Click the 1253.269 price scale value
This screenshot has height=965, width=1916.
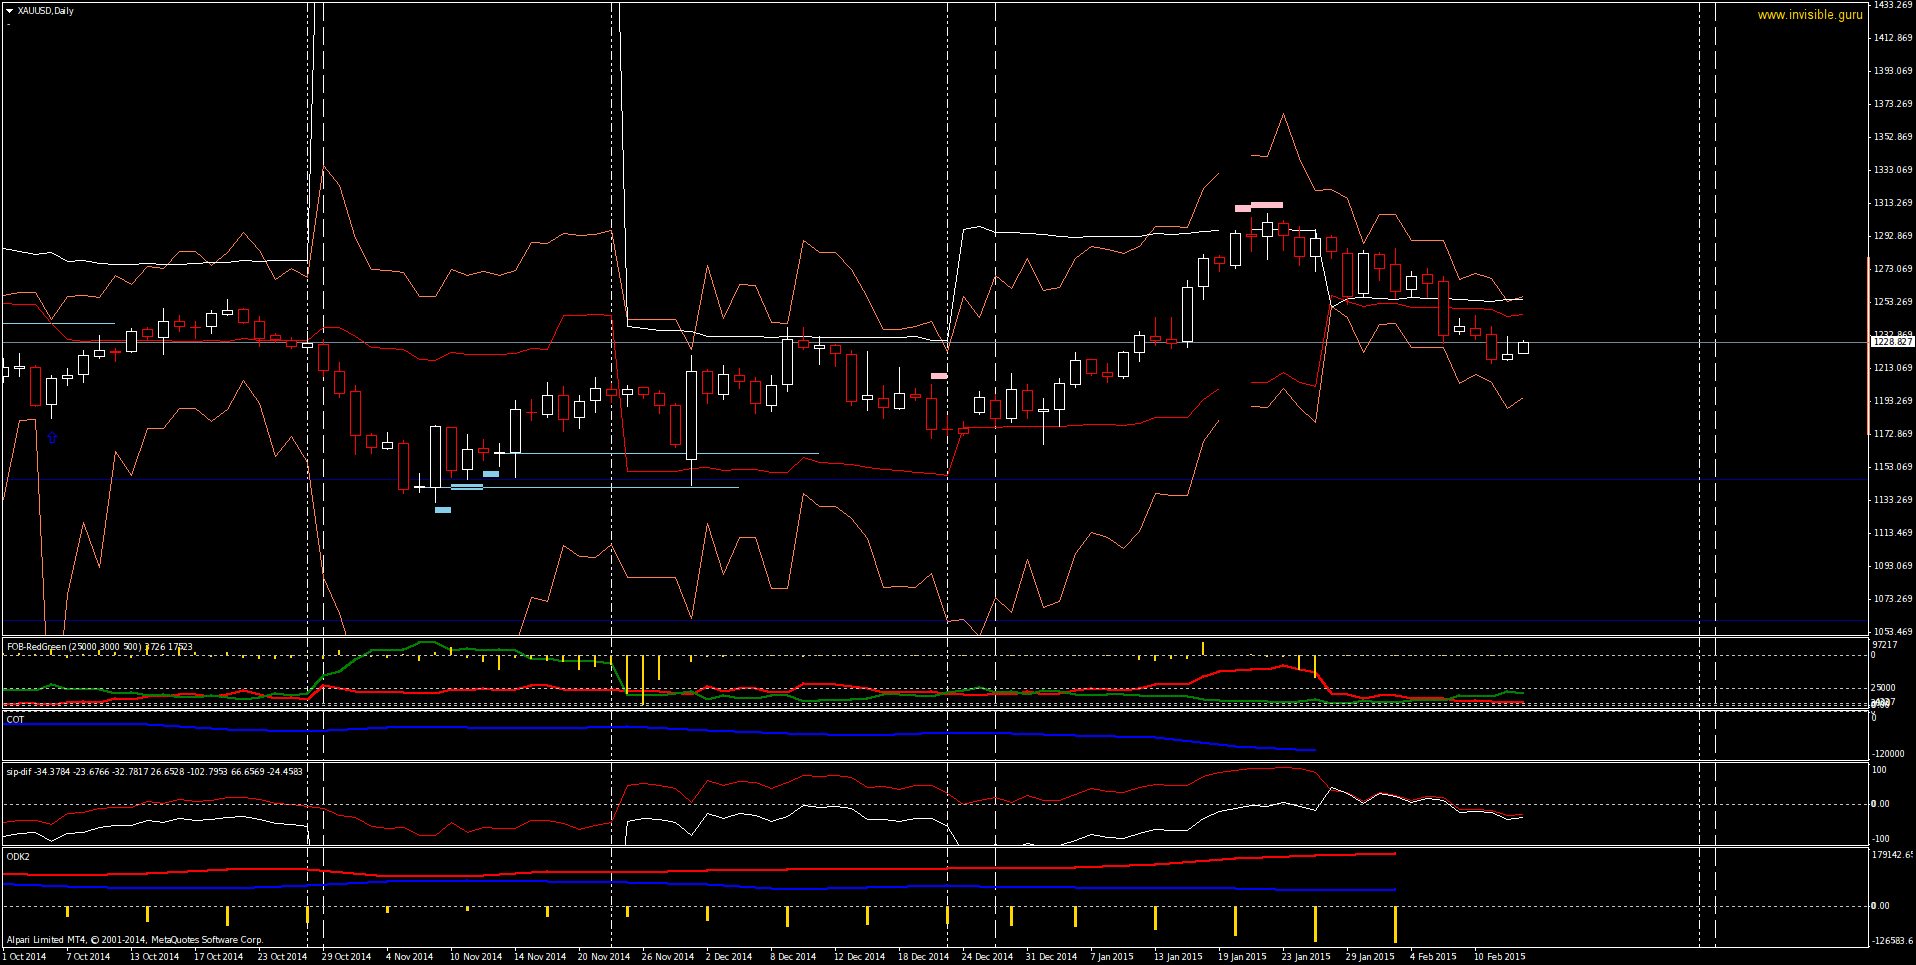[1892, 302]
